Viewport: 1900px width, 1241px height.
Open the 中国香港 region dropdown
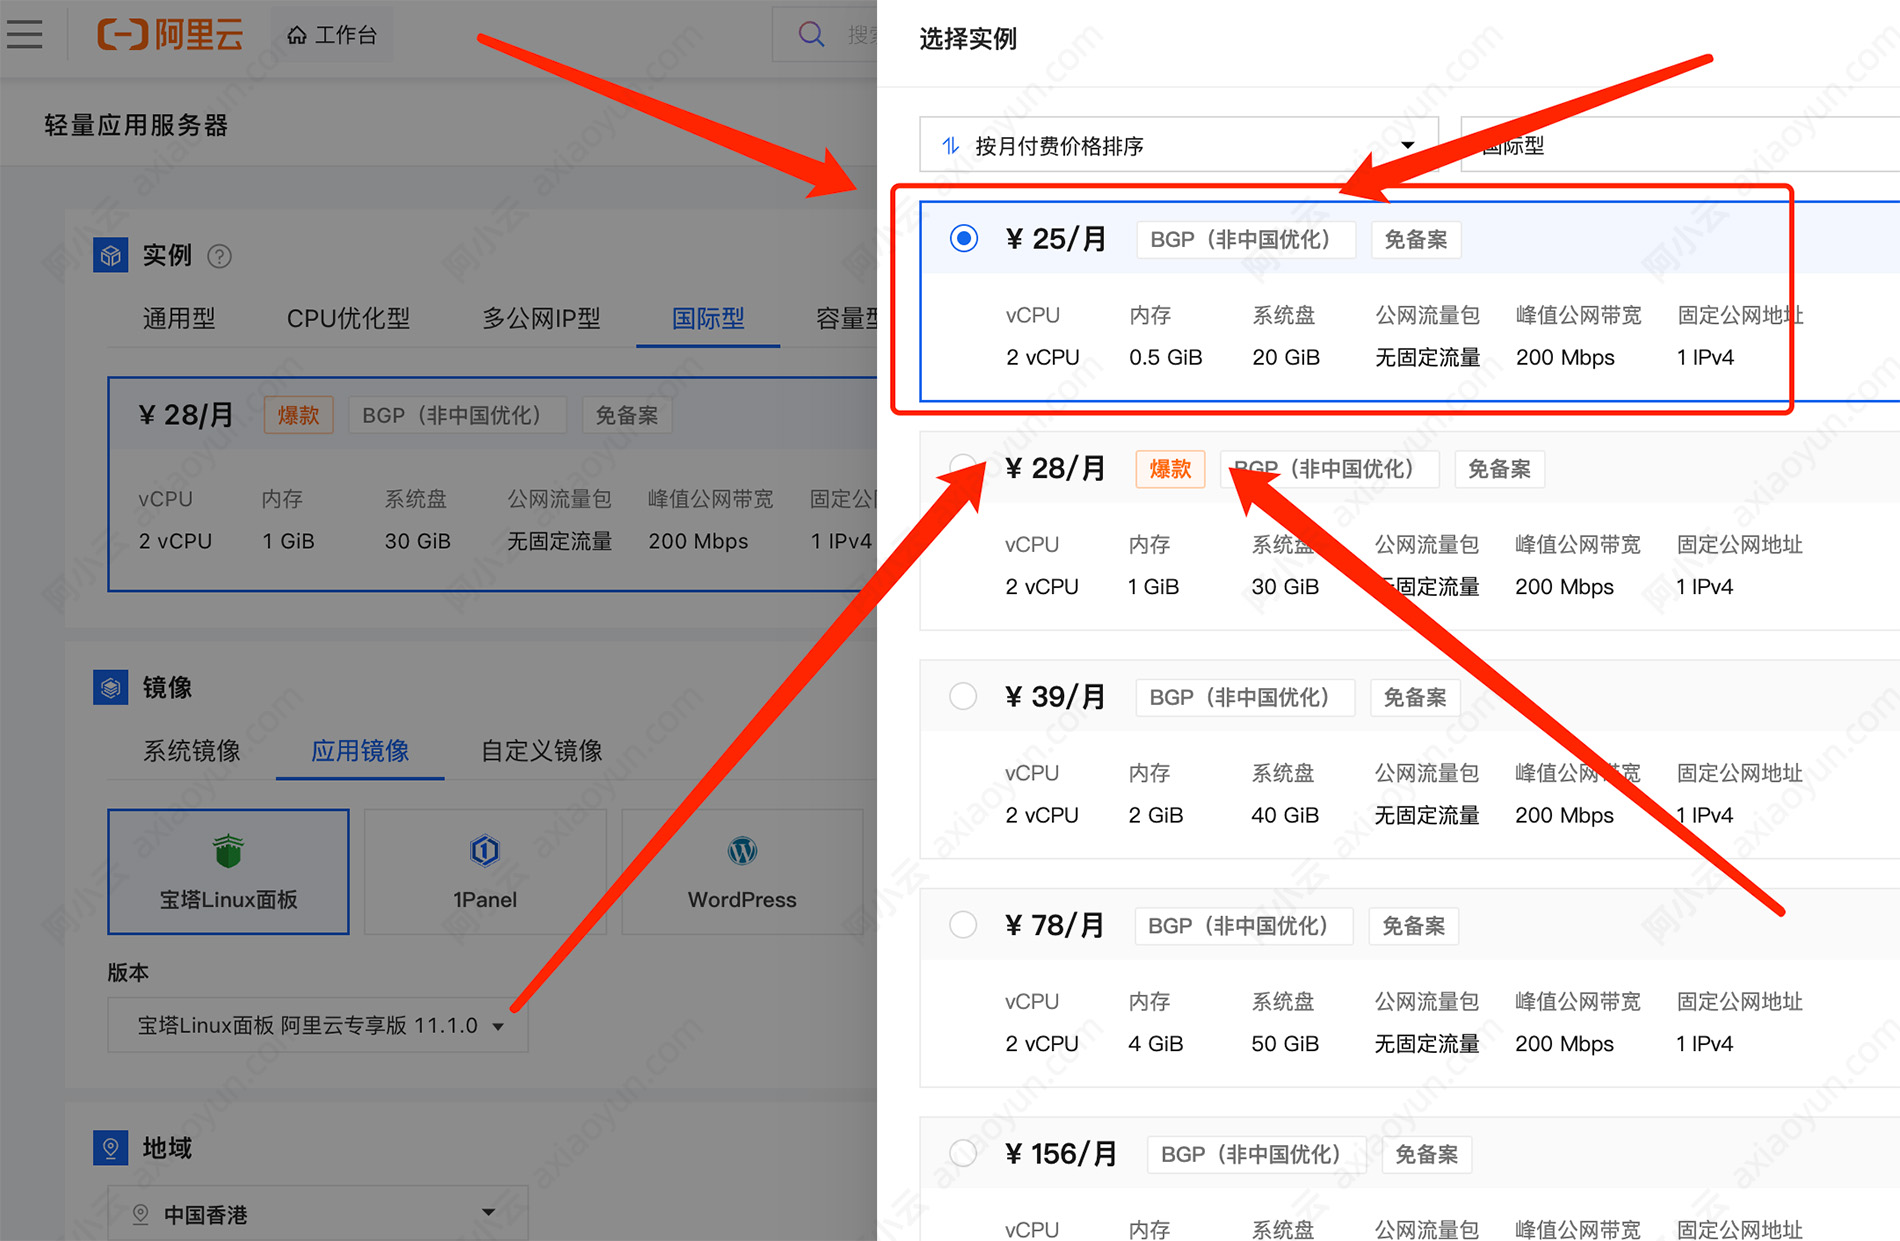point(318,1214)
